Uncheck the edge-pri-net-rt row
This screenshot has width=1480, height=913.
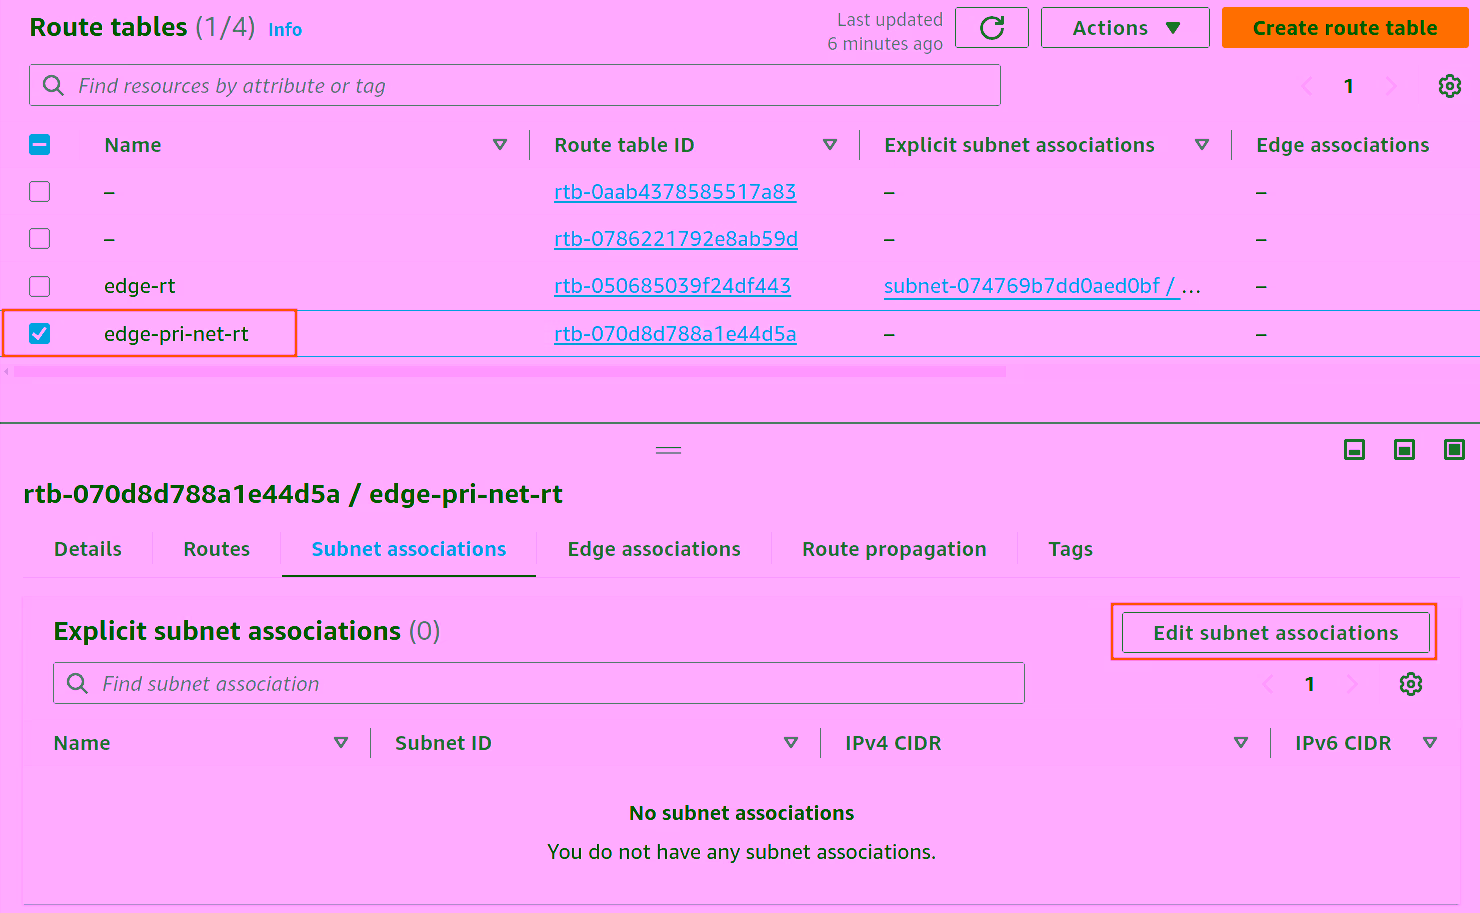coord(39,333)
